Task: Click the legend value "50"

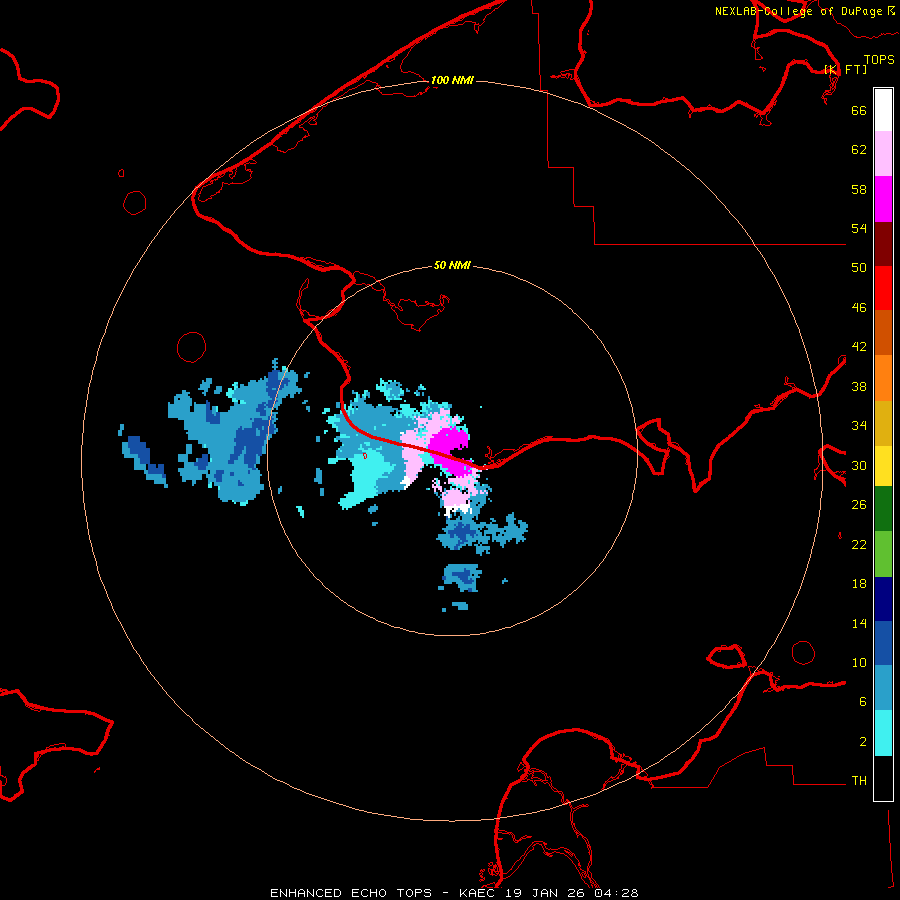Action: pyautogui.click(x=859, y=267)
